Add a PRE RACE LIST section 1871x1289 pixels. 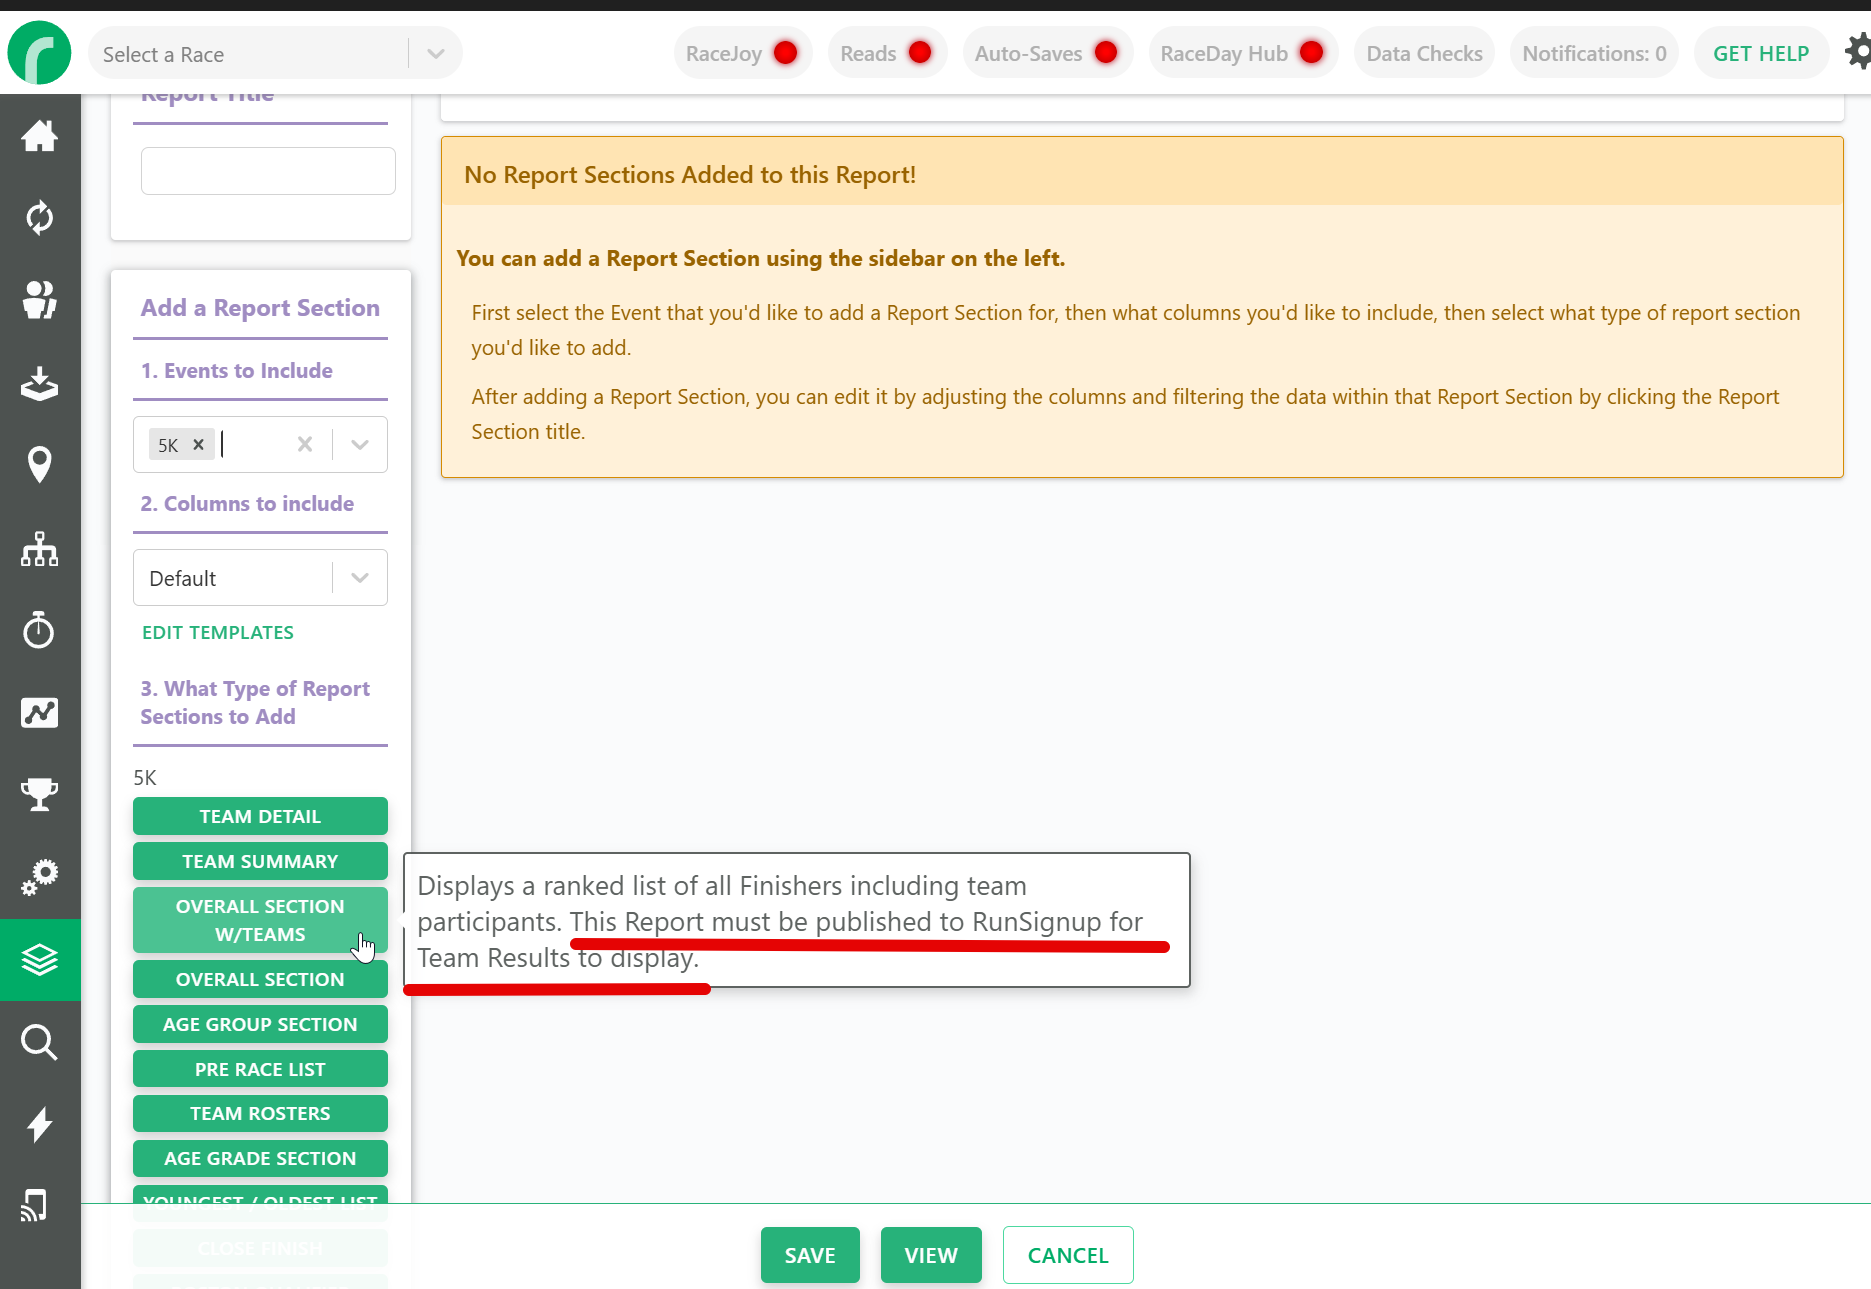(260, 1069)
